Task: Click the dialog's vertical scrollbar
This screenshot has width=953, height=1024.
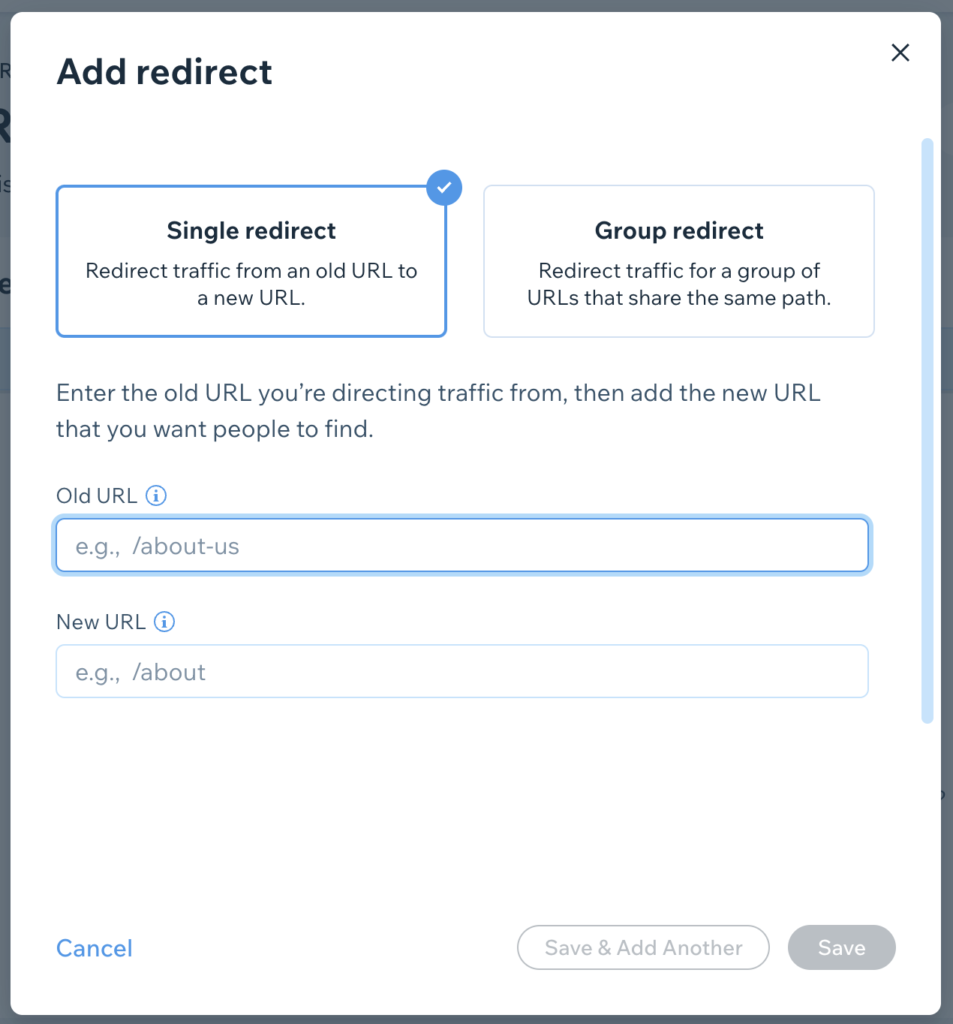Action: tap(927, 431)
